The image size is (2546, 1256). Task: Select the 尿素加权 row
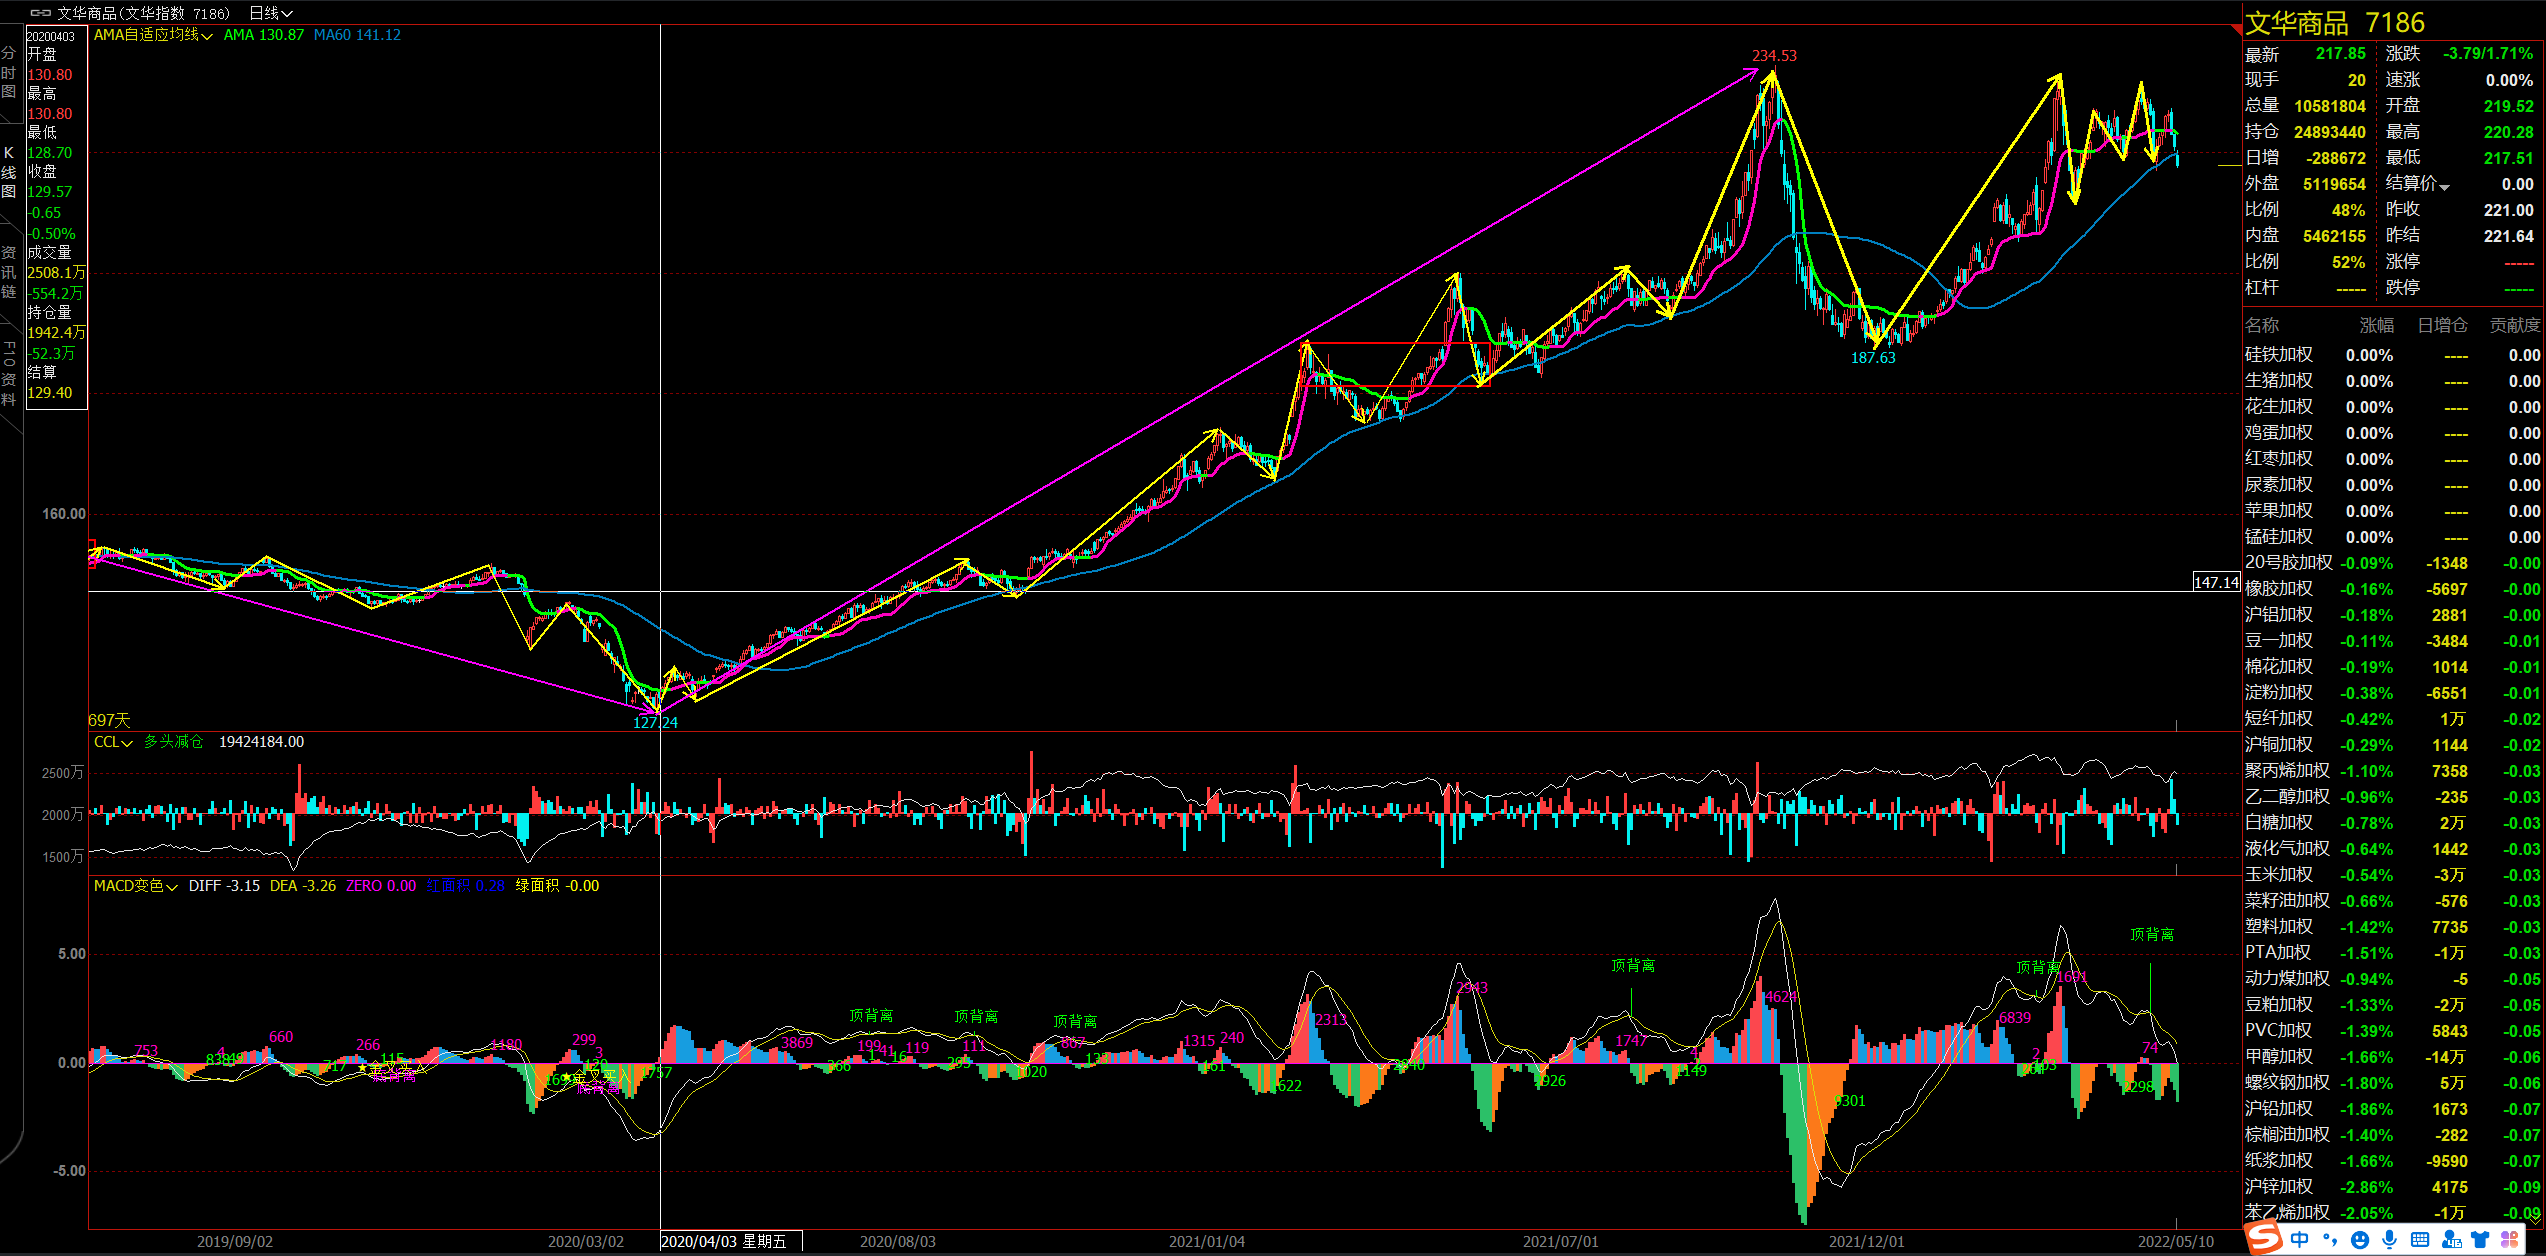(2393, 485)
